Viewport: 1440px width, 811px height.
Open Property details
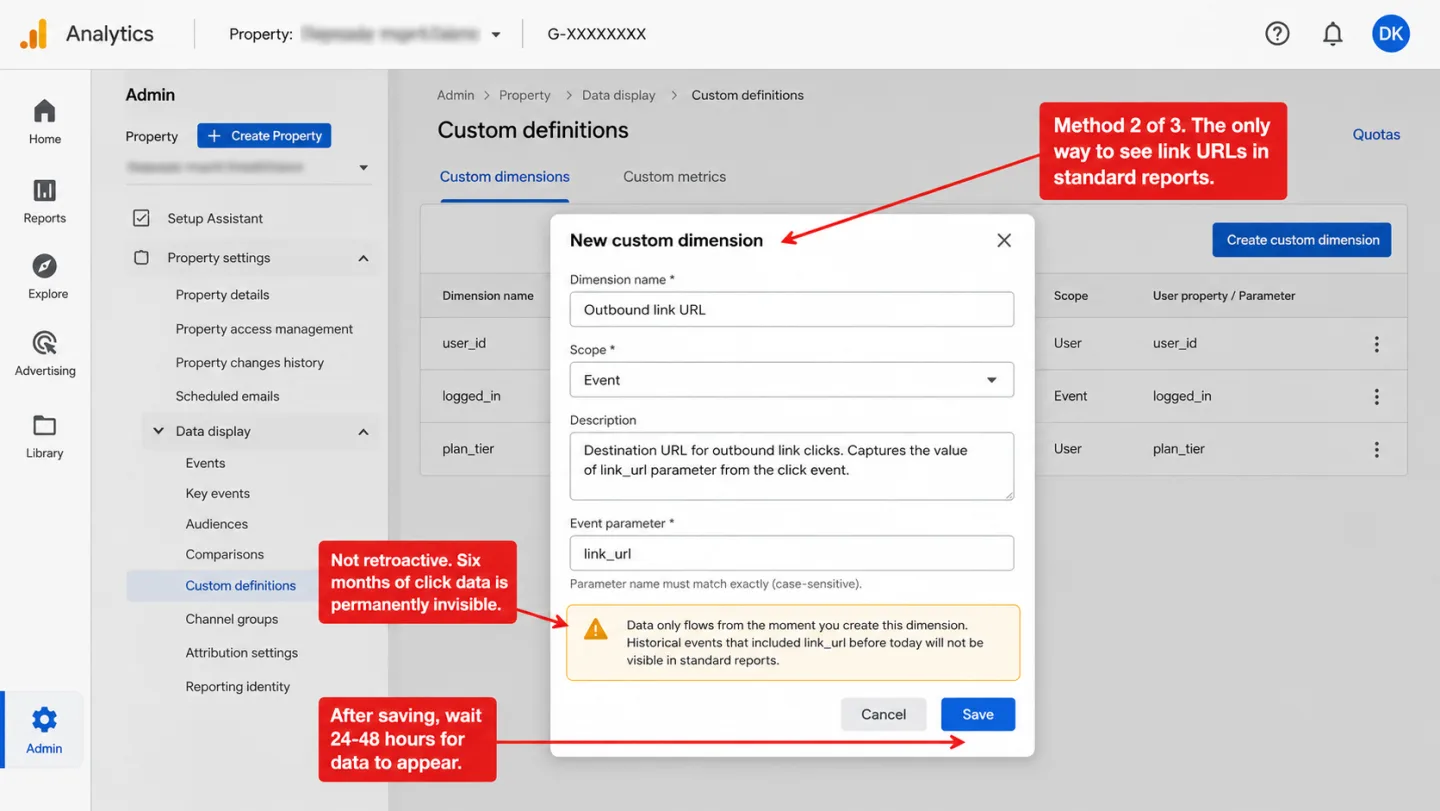tap(222, 295)
